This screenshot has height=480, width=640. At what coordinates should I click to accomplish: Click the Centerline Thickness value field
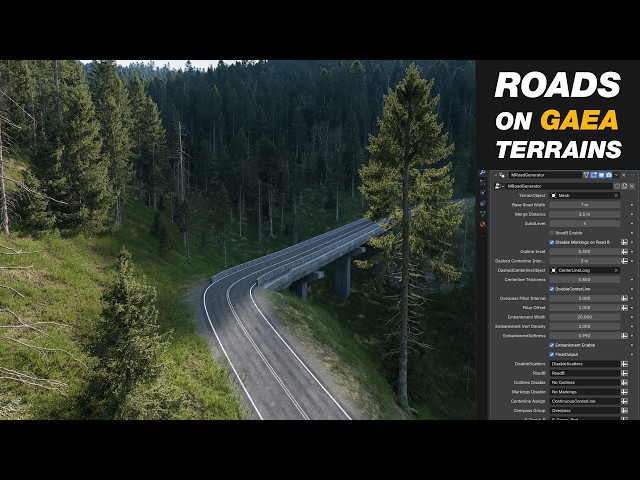(584, 280)
